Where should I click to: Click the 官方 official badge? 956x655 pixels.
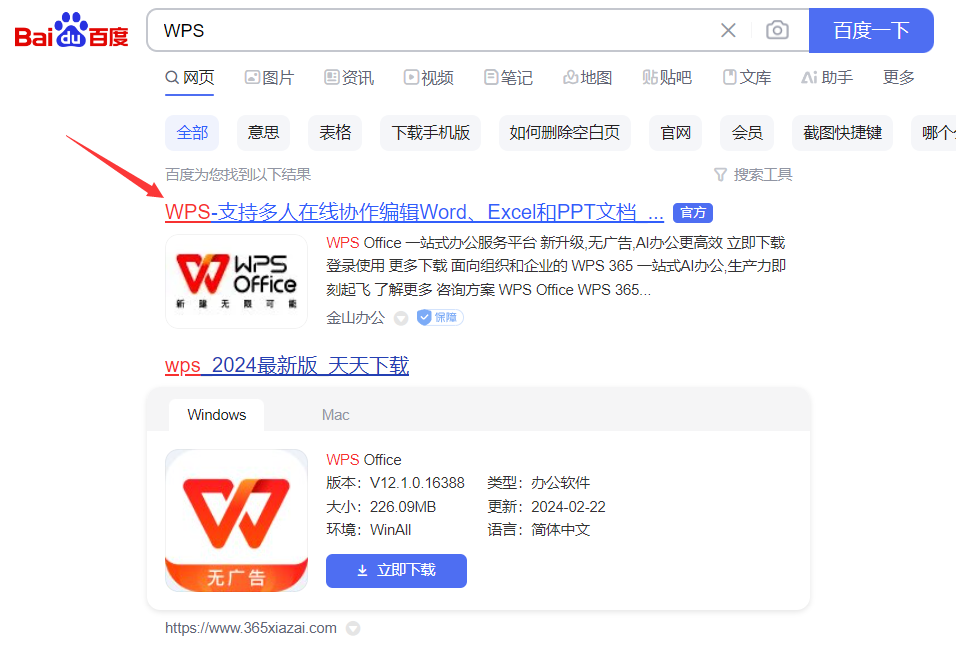click(692, 213)
